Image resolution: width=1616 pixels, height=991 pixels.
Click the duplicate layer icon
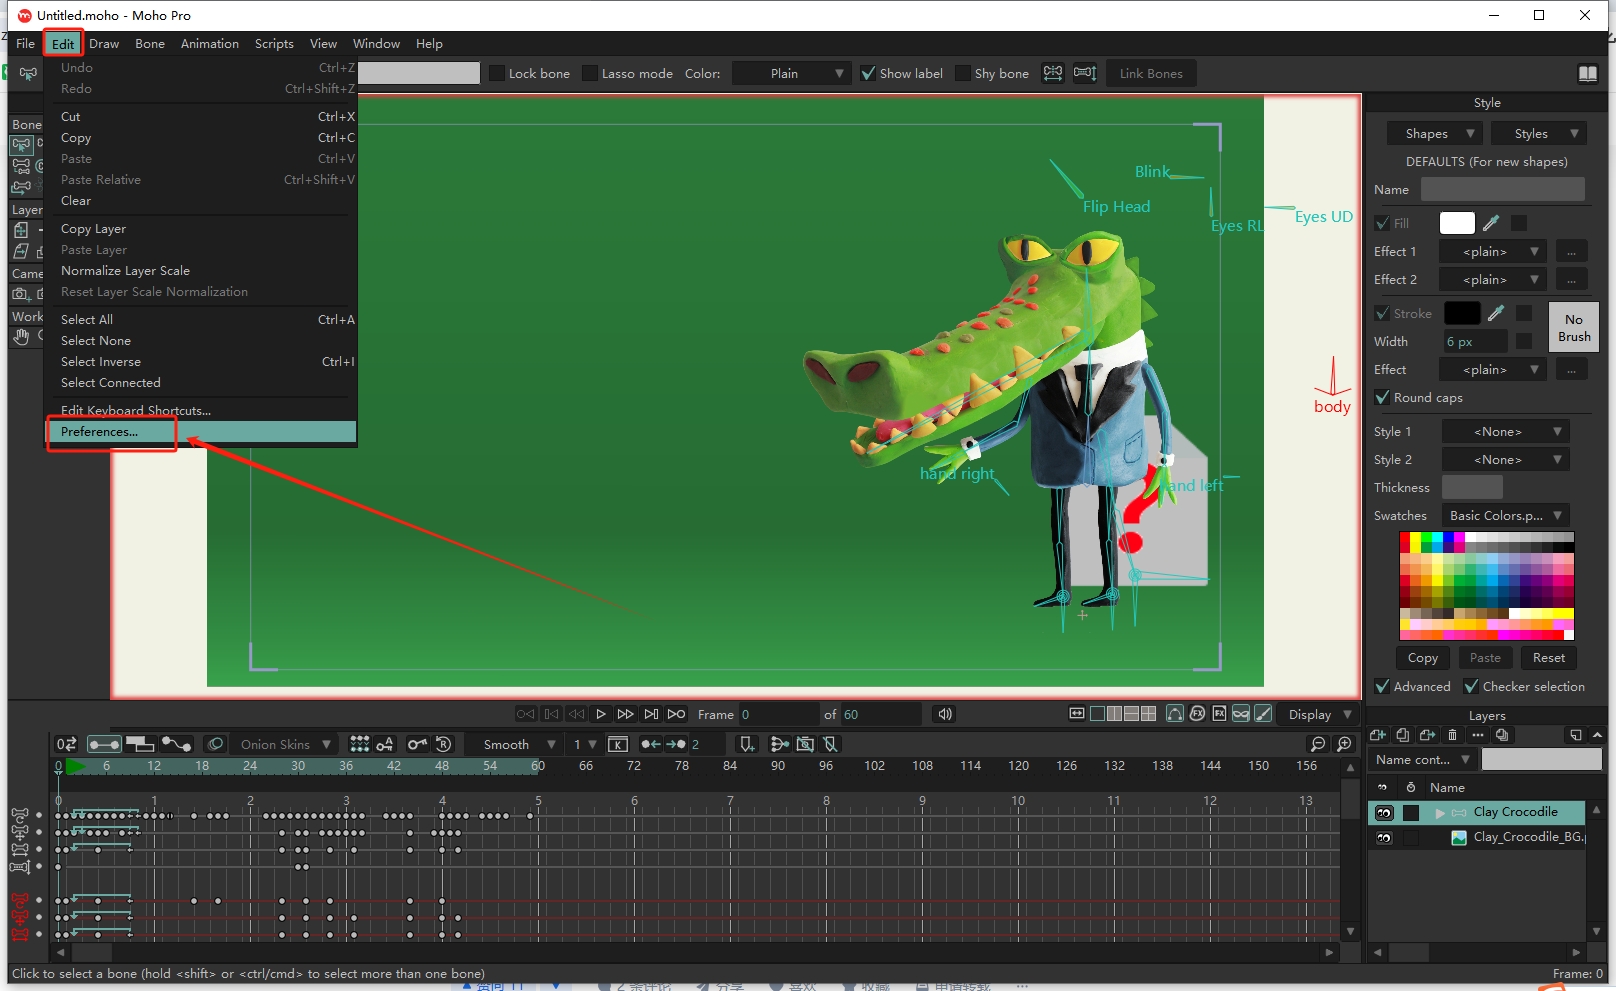click(x=1403, y=735)
